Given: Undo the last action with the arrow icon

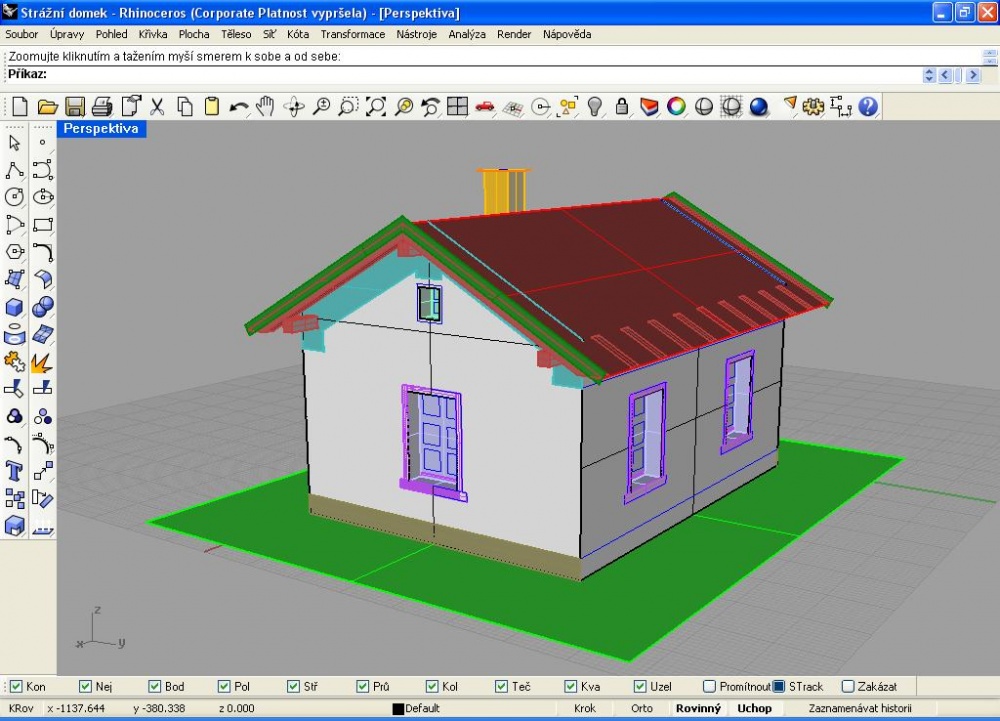Looking at the screenshot, I should 239,106.
